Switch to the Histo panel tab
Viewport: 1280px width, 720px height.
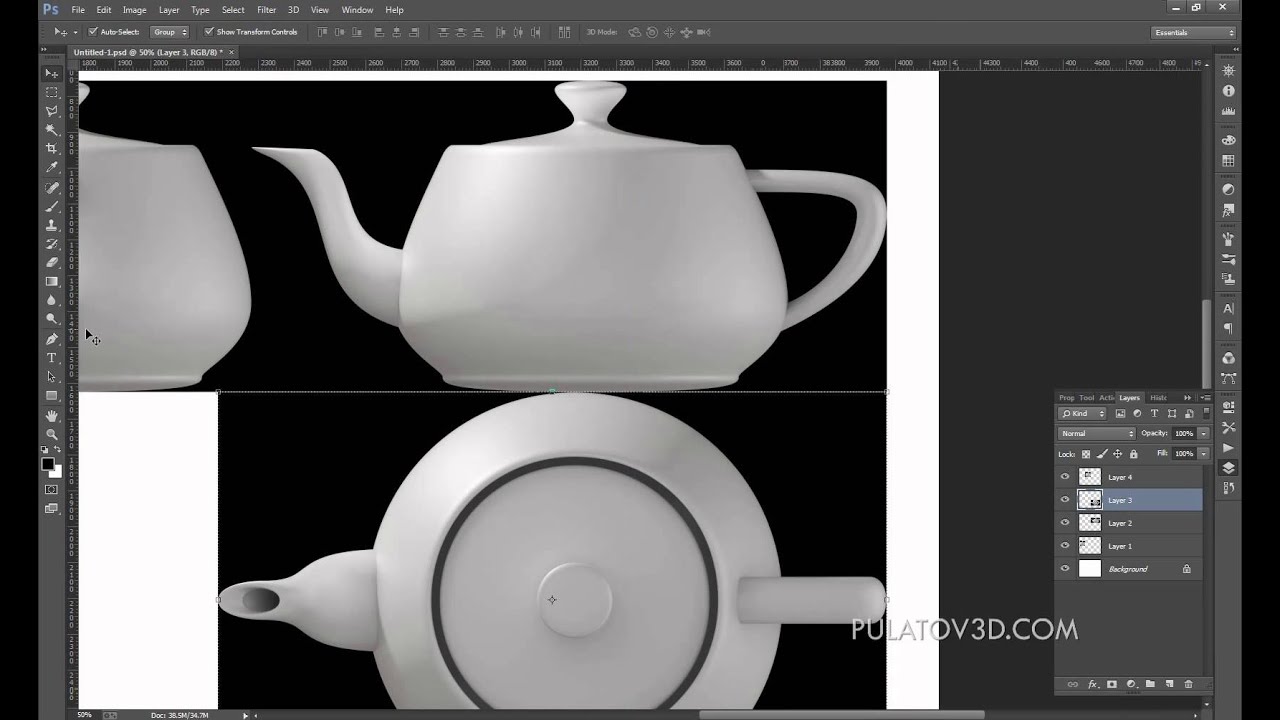pyautogui.click(x=1158, y=398)
